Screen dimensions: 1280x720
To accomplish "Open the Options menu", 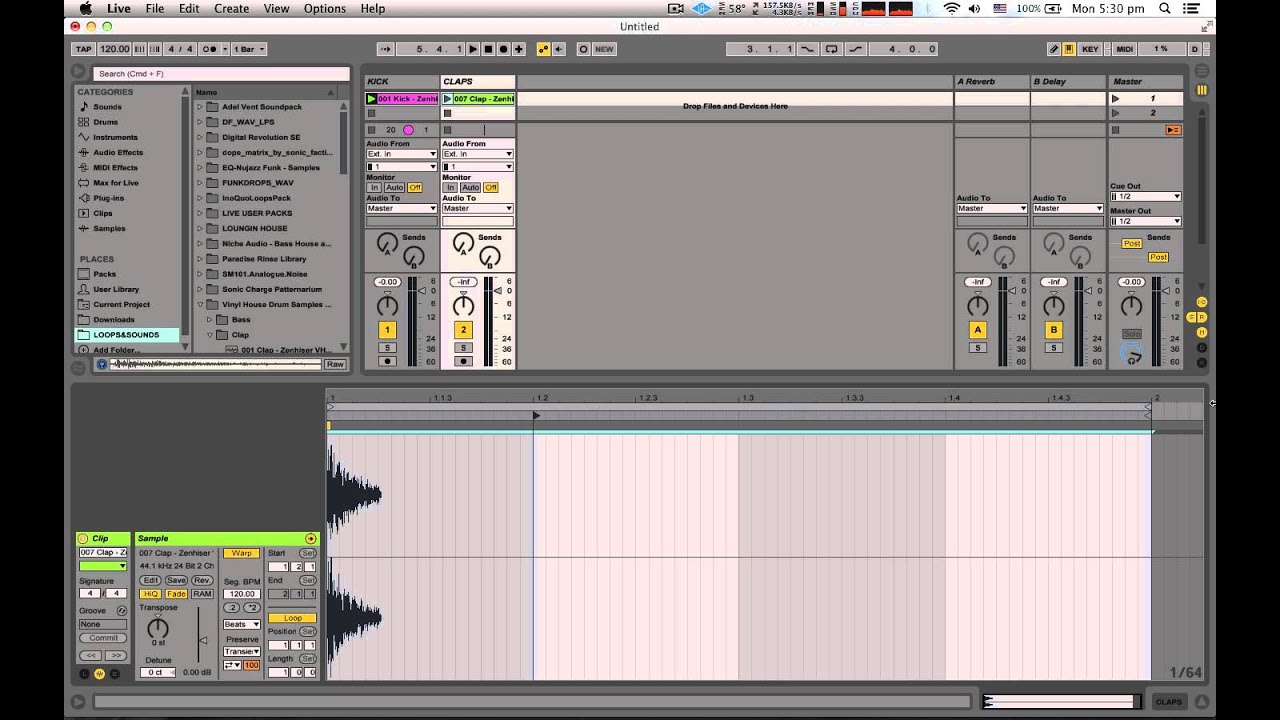I will pyautogui.click(x=324, y=9).
